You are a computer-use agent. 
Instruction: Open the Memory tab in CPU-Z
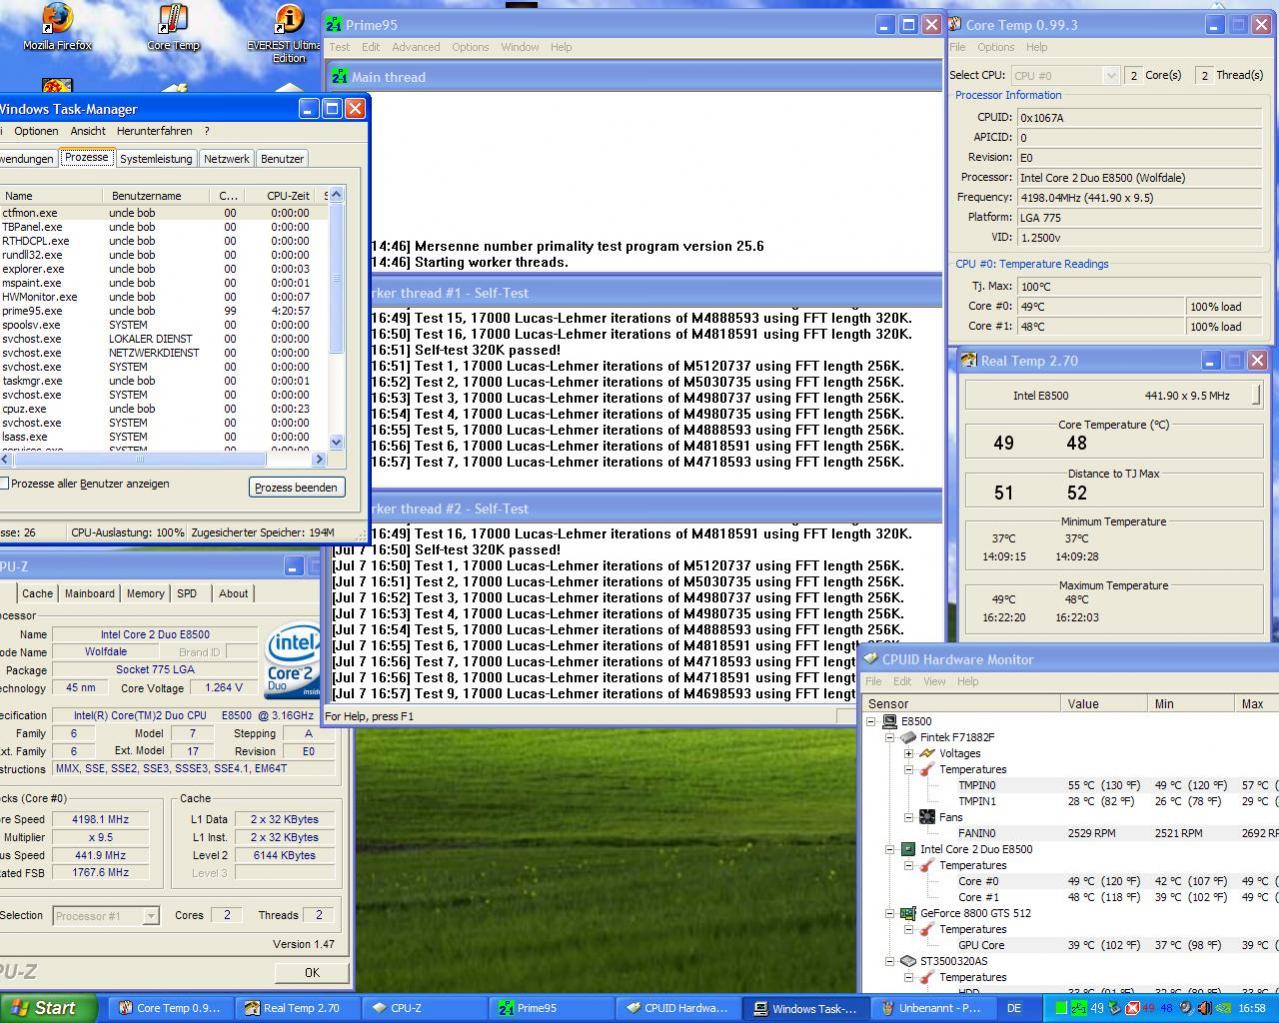tap(145, 594)
